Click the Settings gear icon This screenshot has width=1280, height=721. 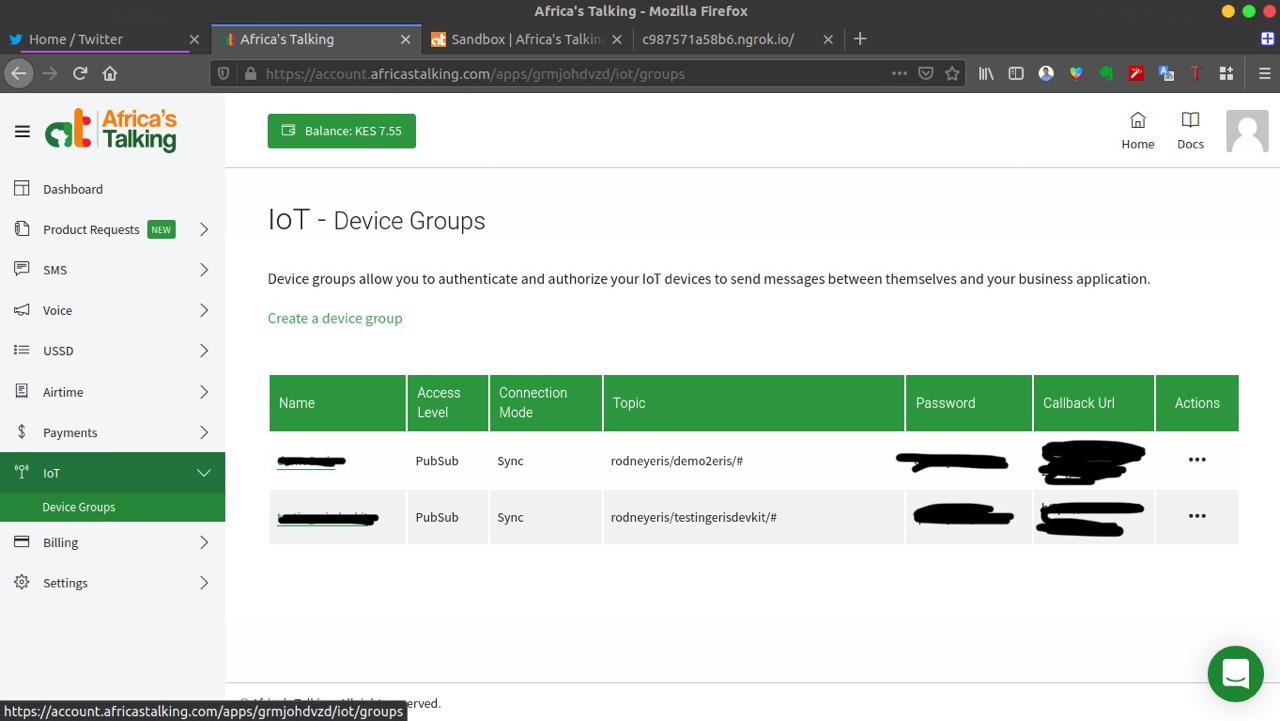(22, 582)
